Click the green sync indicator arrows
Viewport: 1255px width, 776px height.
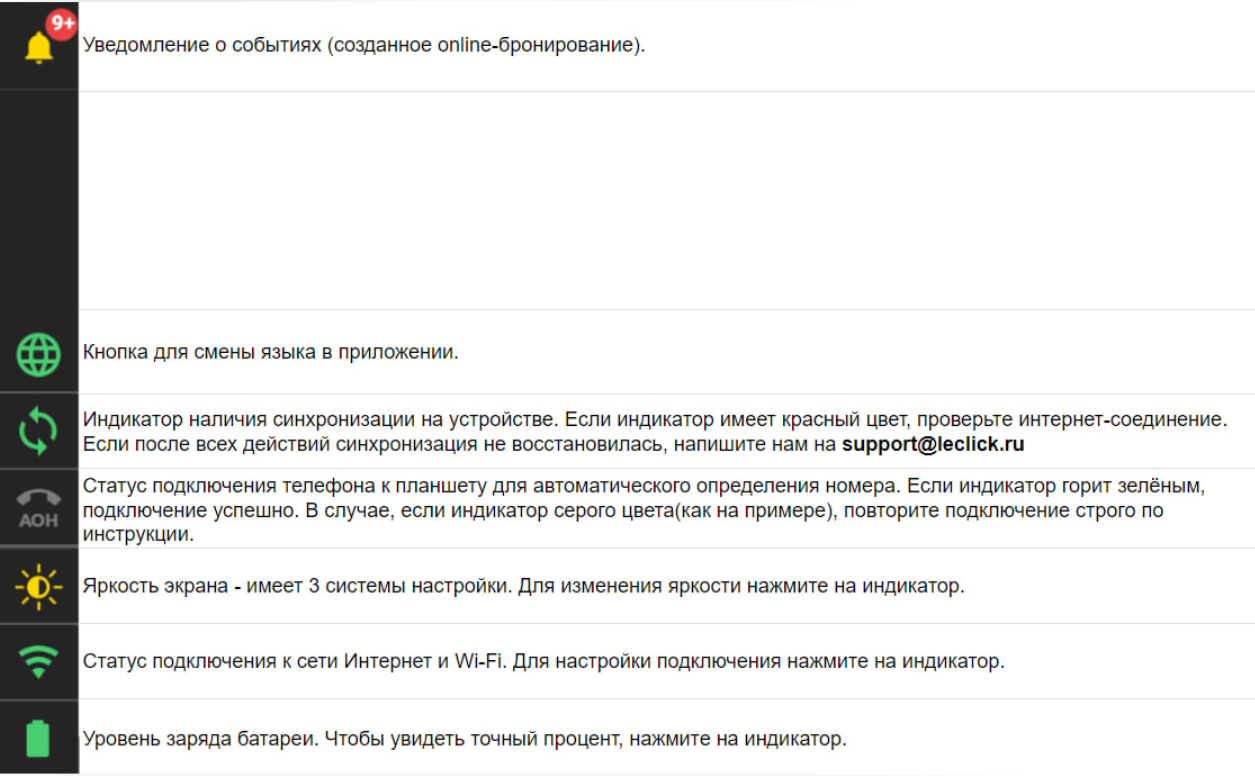(38, 431)
